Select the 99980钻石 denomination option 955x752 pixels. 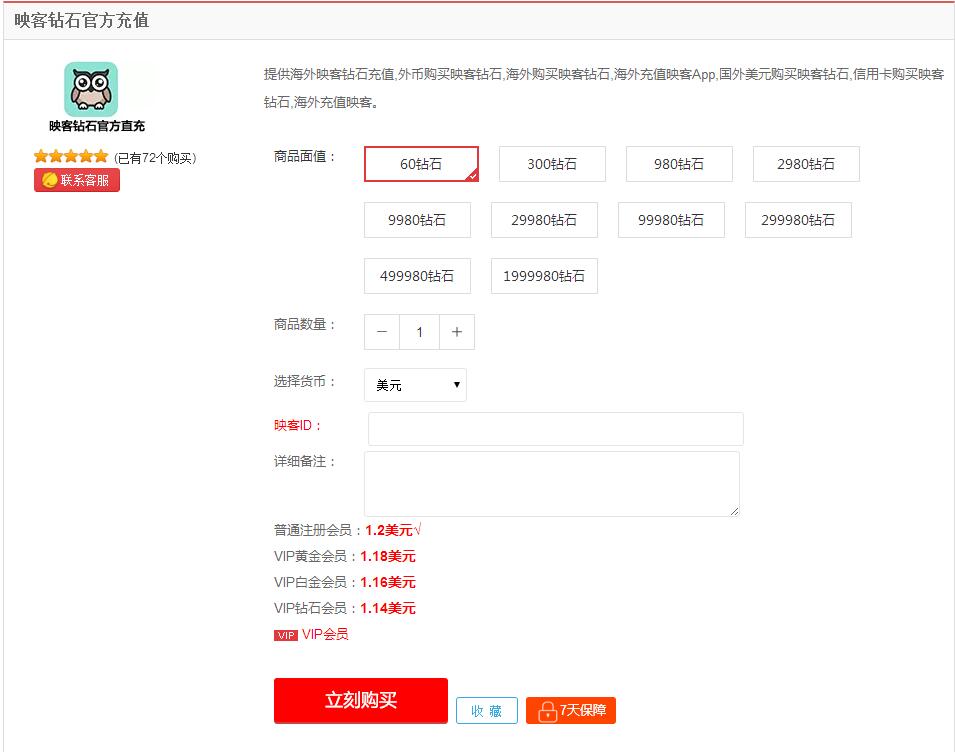tap(671, 220)
